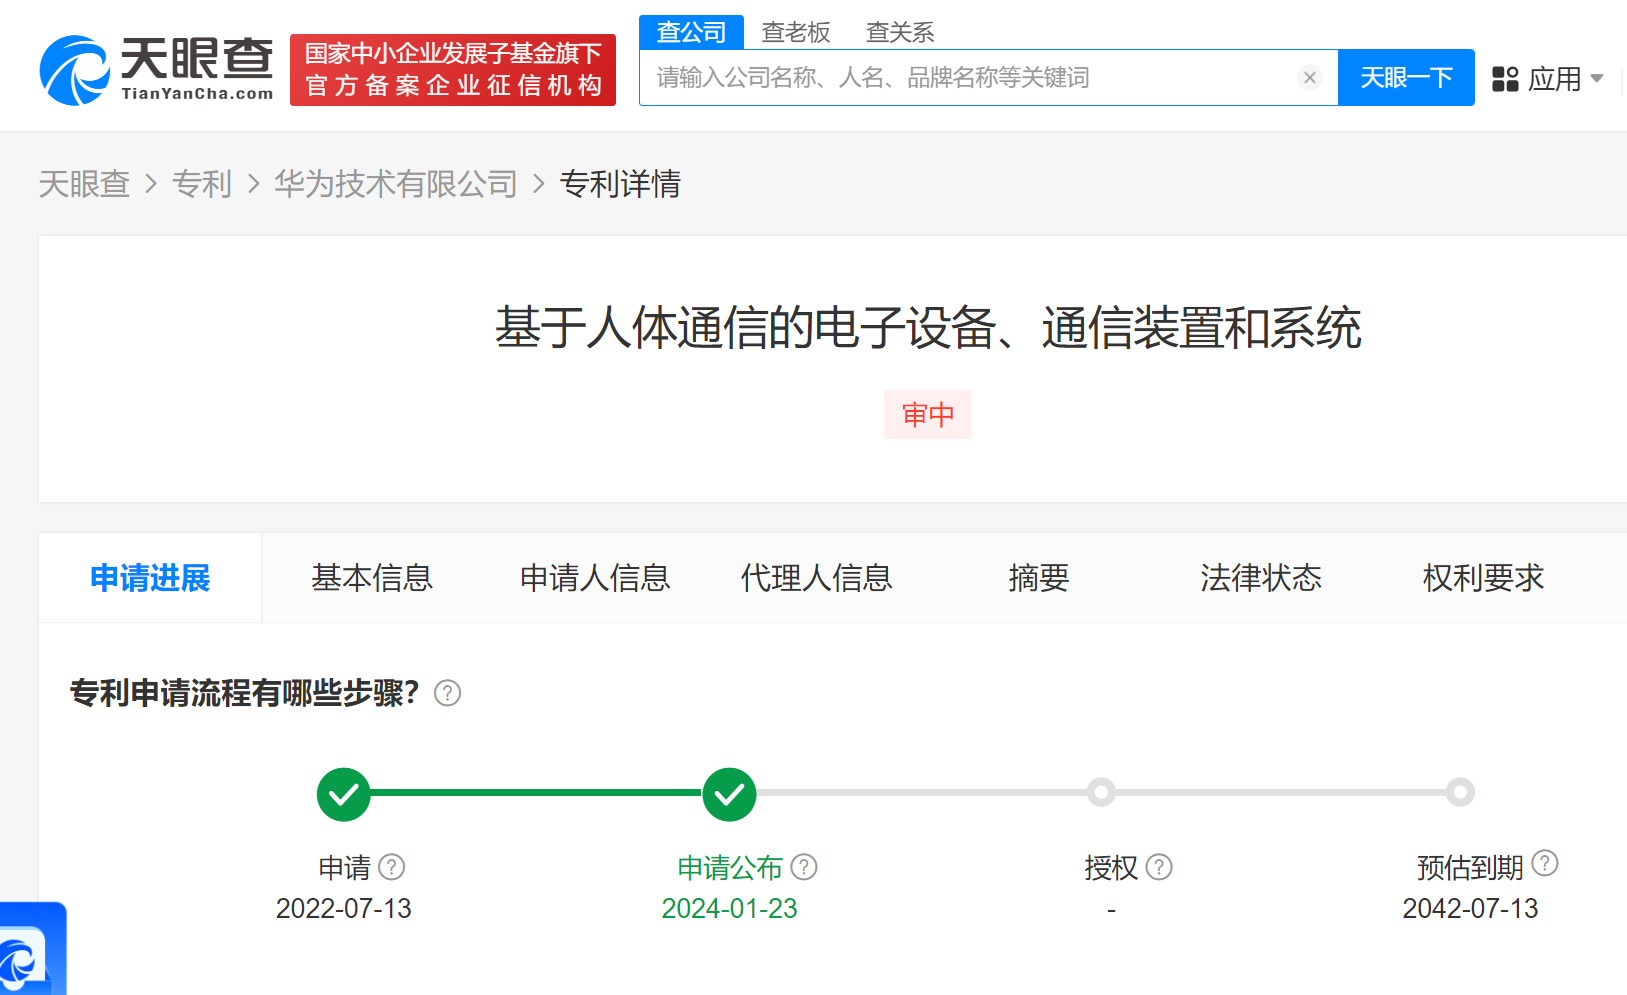The width and height of the screenshot is (1627, 995).
Task: Open the 申请人信息 tab
Action: tap(595, 578)
